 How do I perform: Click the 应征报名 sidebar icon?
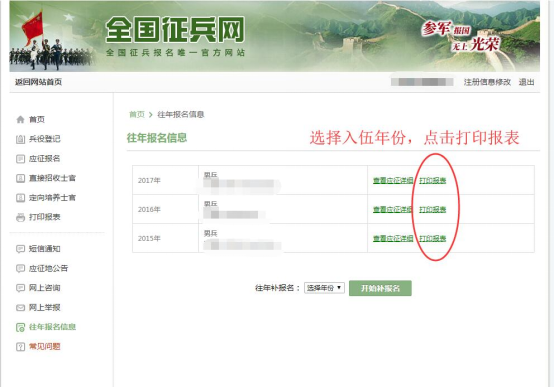tap(20, 159)
